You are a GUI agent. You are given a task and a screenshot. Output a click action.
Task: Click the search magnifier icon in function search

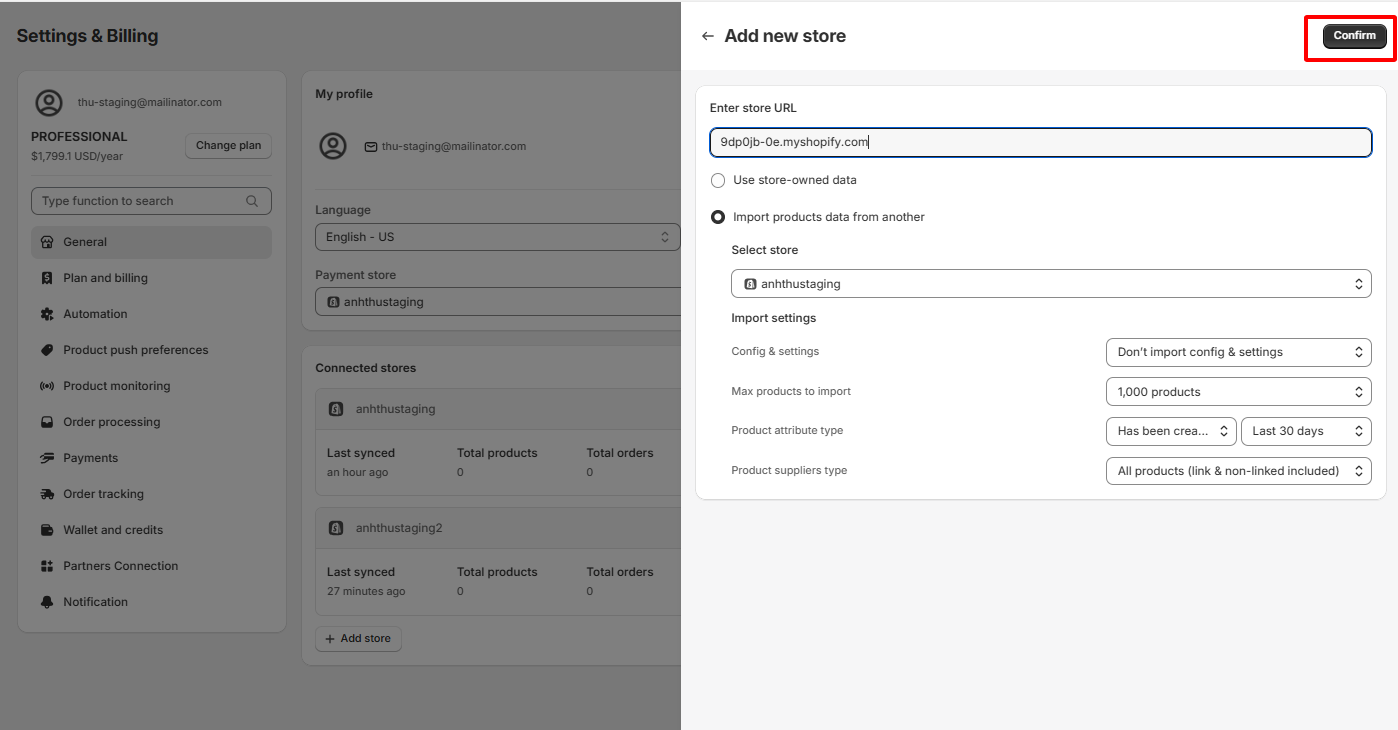(x=252, y=201)
